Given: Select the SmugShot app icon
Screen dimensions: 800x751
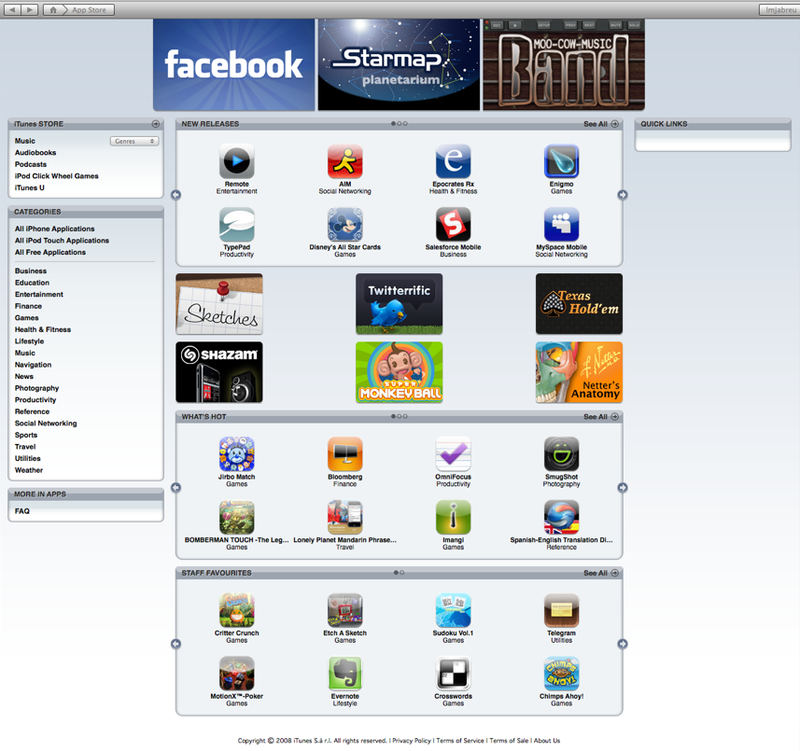Looking at the screenshot, I should coord(561,454).
